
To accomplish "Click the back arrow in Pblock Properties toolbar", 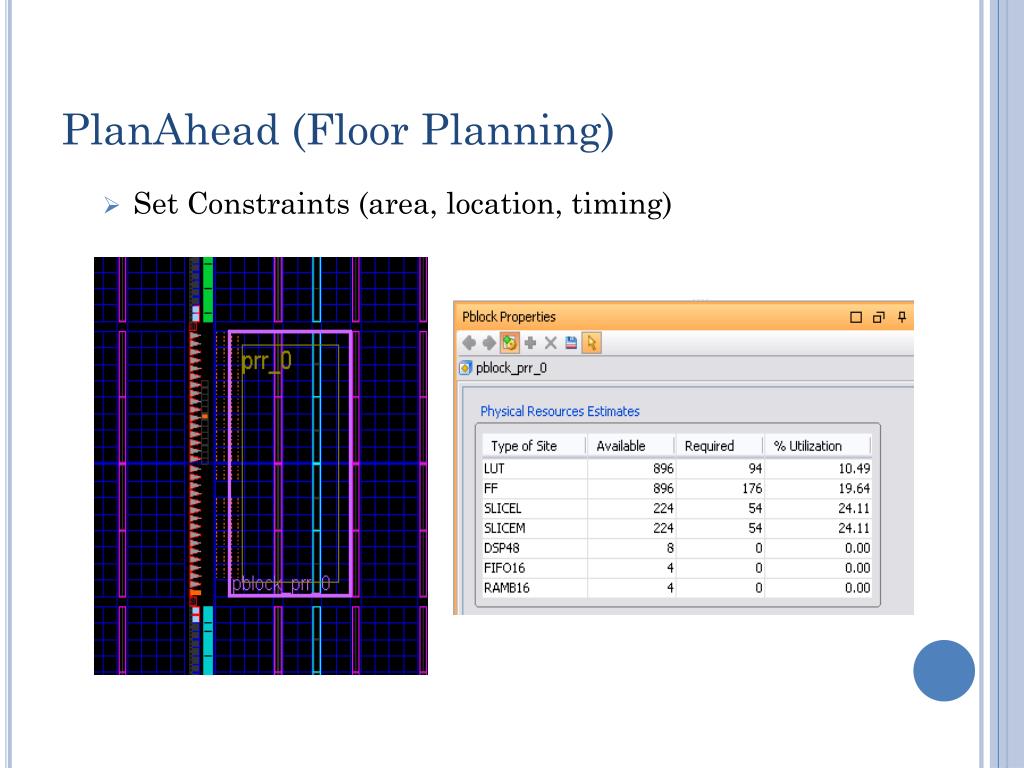I will (469, 342).
